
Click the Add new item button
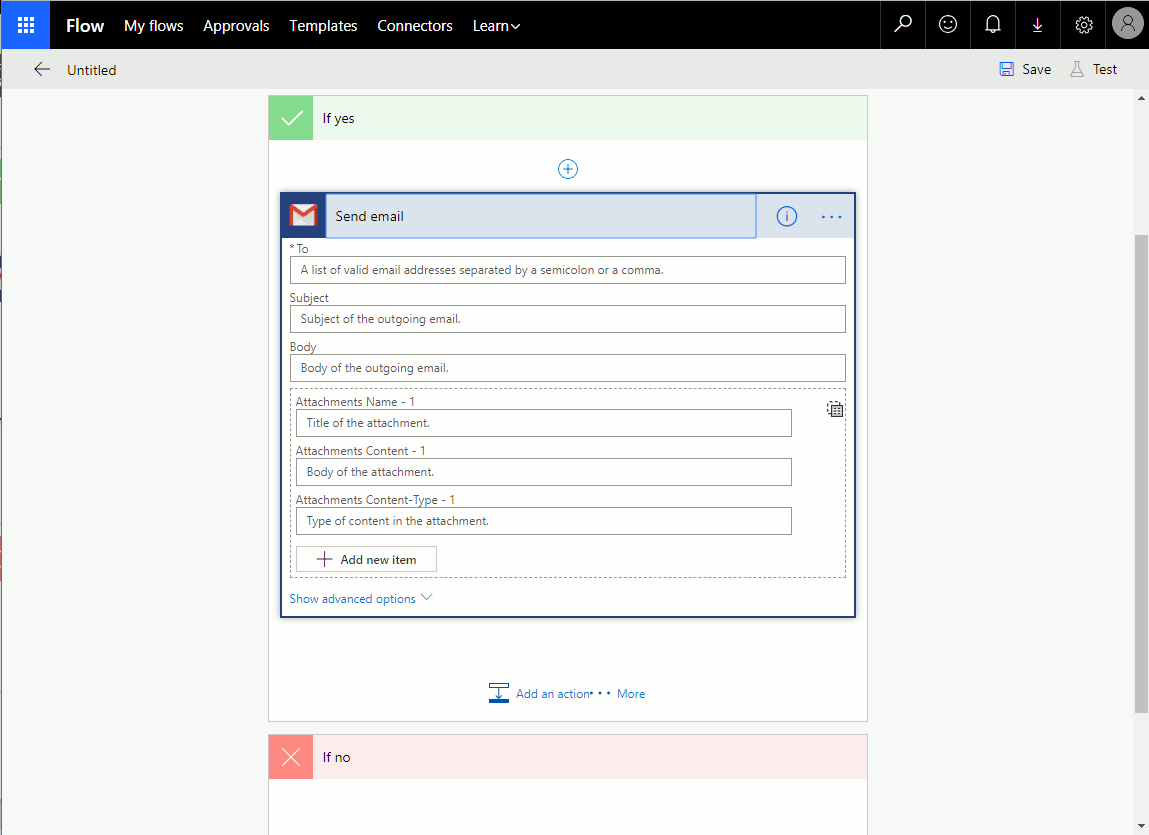pos(366,559)
